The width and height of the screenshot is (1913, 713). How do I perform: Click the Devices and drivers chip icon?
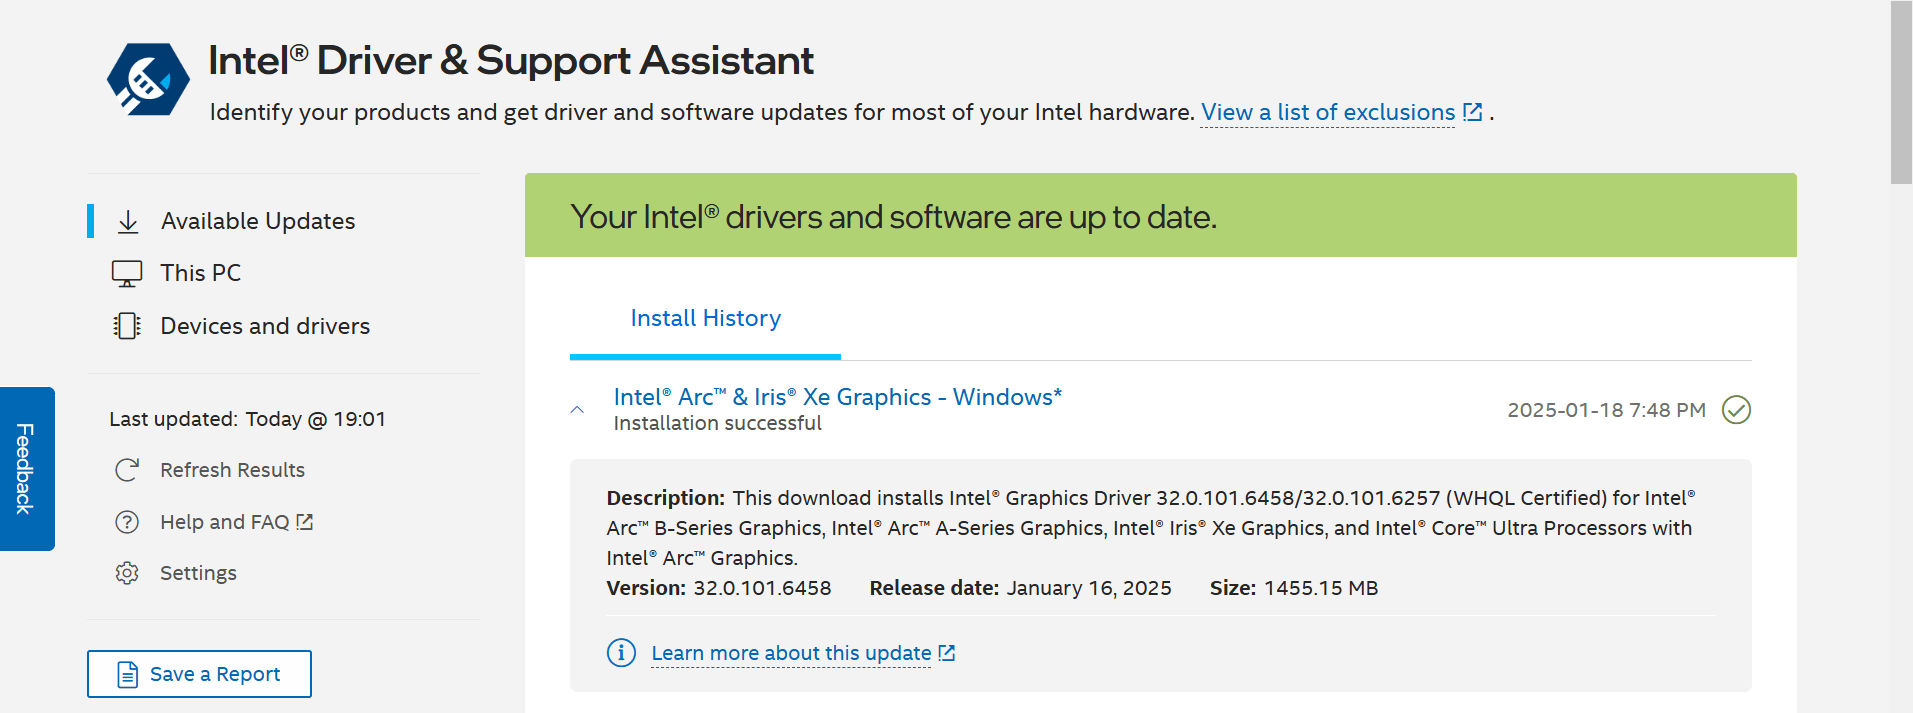[127, 326]
